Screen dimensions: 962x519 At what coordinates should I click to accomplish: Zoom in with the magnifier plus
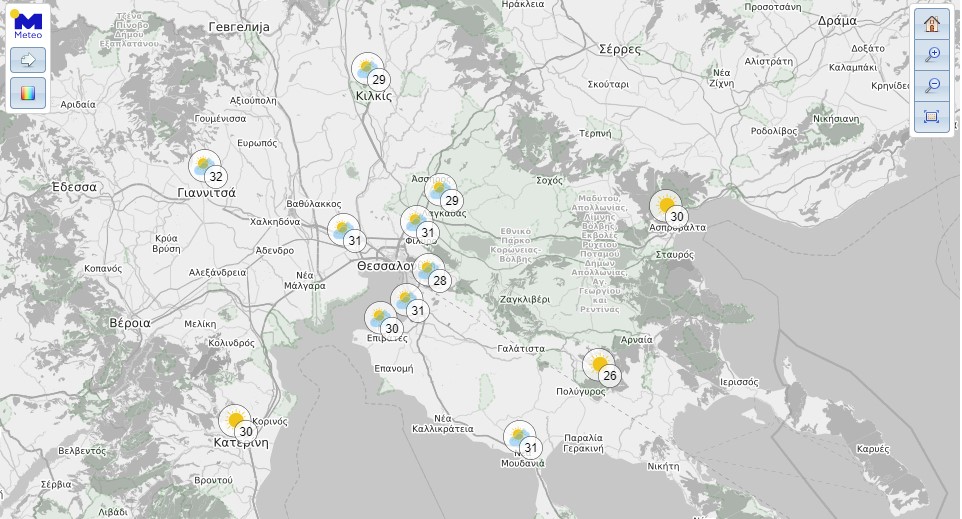[931, 55]
